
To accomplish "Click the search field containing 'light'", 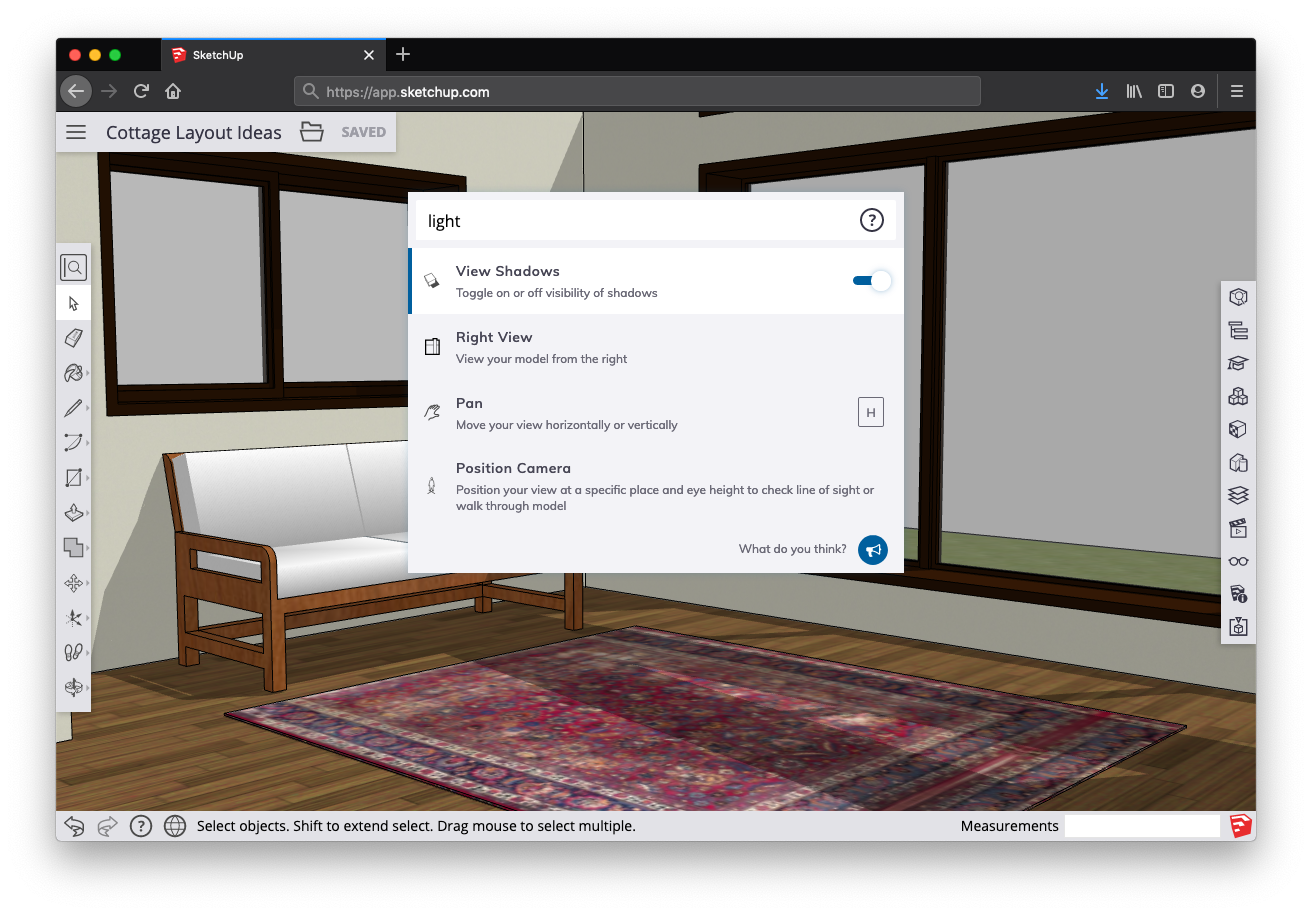I will click(635, 221).
